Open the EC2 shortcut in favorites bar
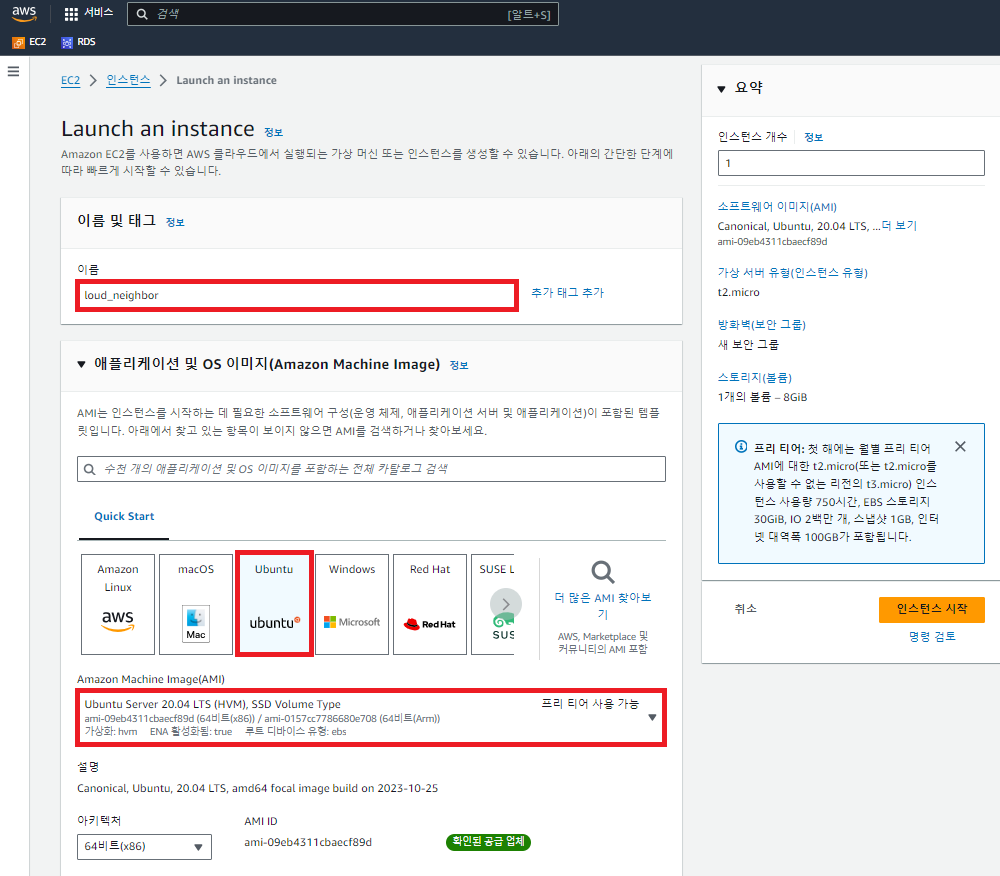 [29, 42]
